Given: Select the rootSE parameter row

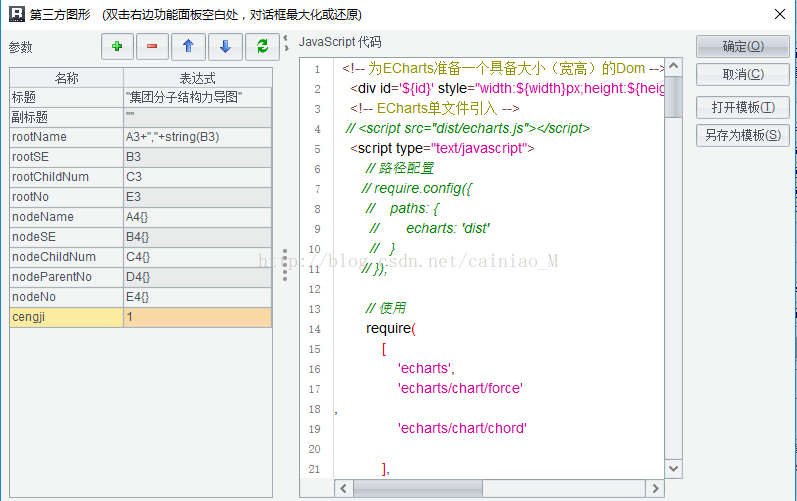Looking at the screenshot, I should [x=67, y=157].
